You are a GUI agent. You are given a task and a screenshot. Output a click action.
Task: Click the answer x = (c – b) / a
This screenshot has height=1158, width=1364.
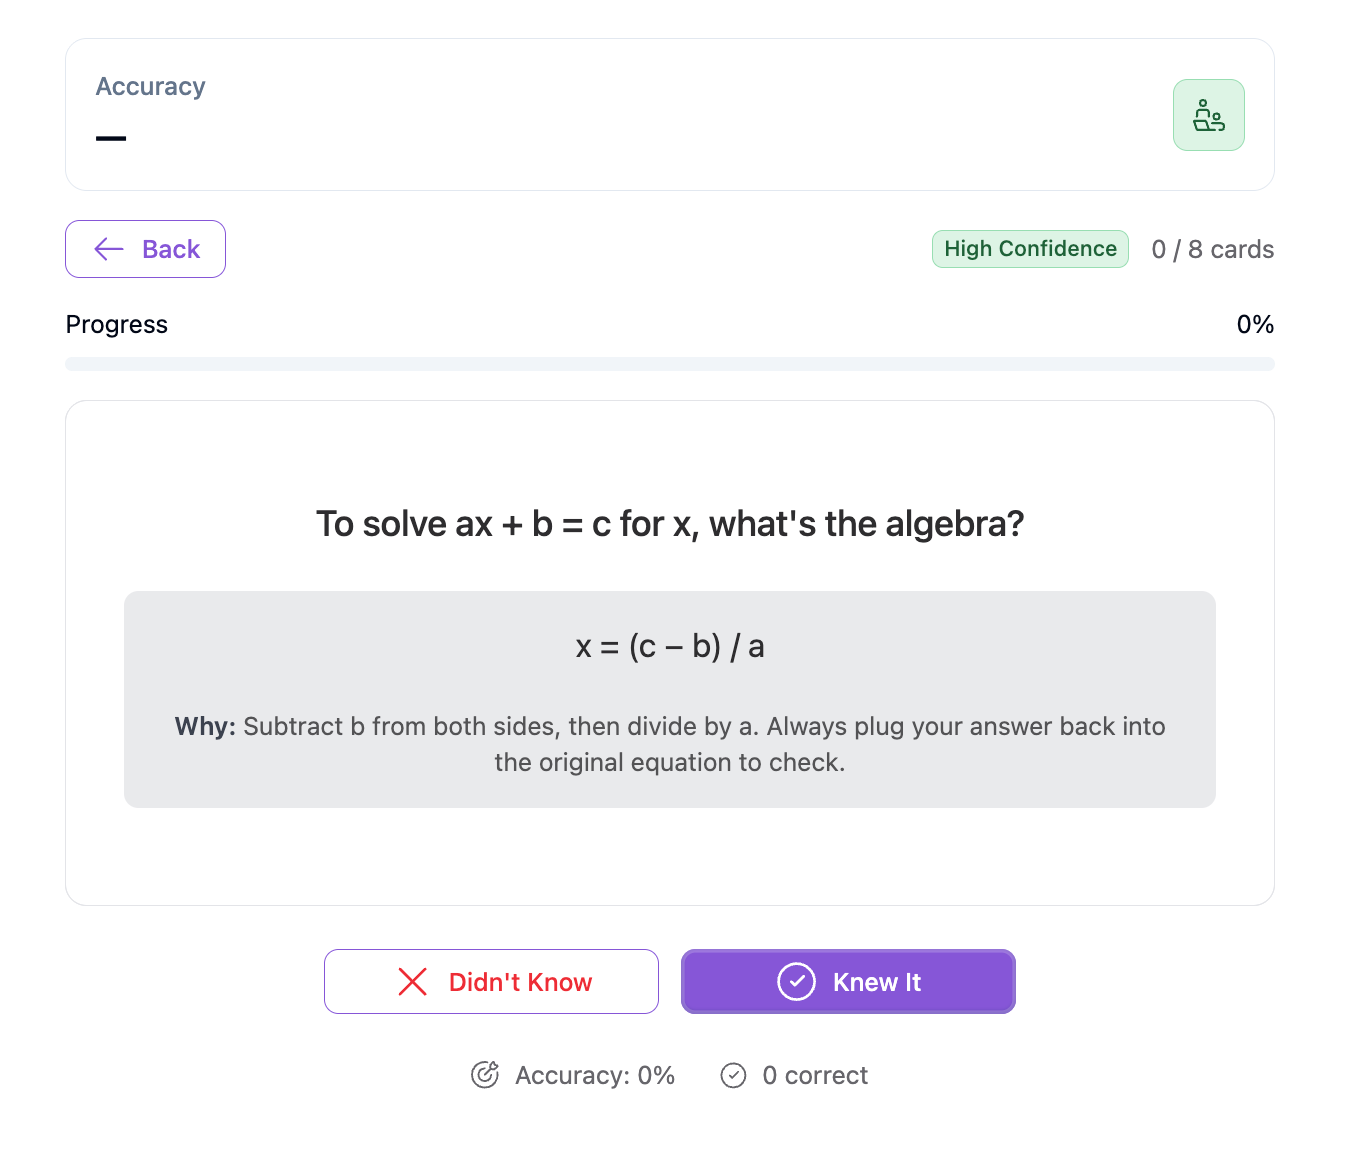(670, 647)
